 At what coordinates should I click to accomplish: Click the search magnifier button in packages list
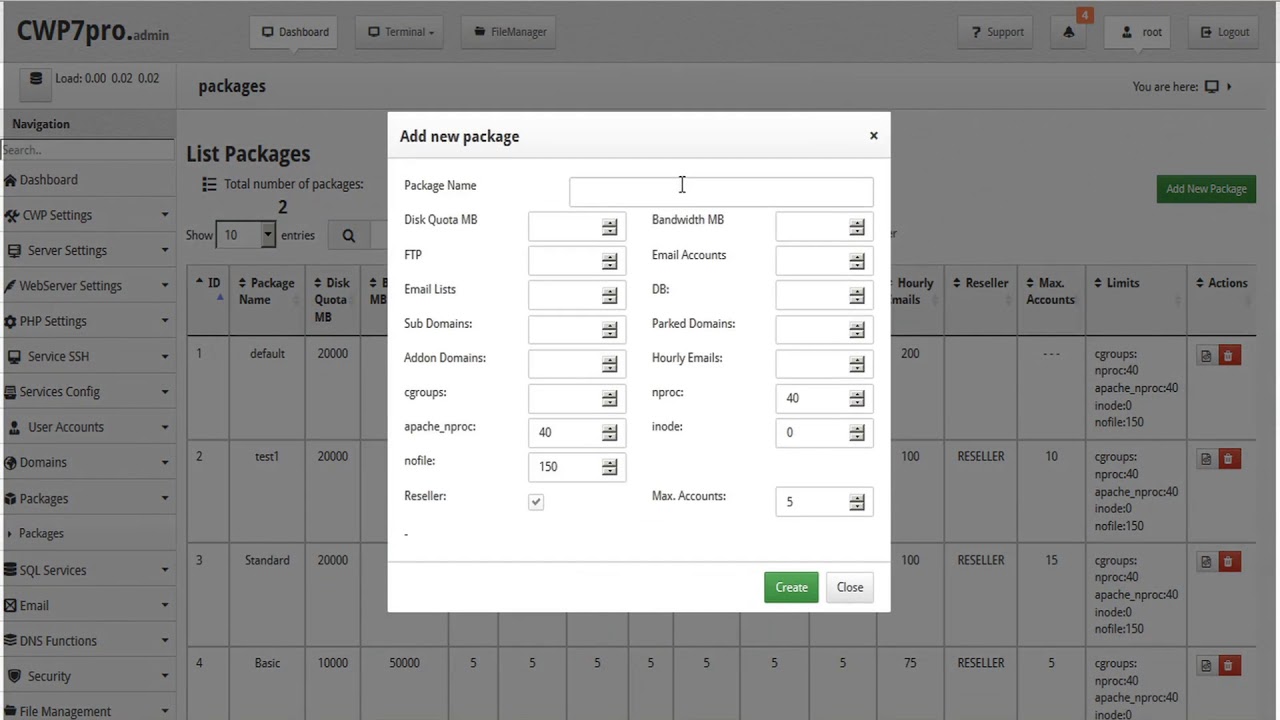(x=348, y=236)
